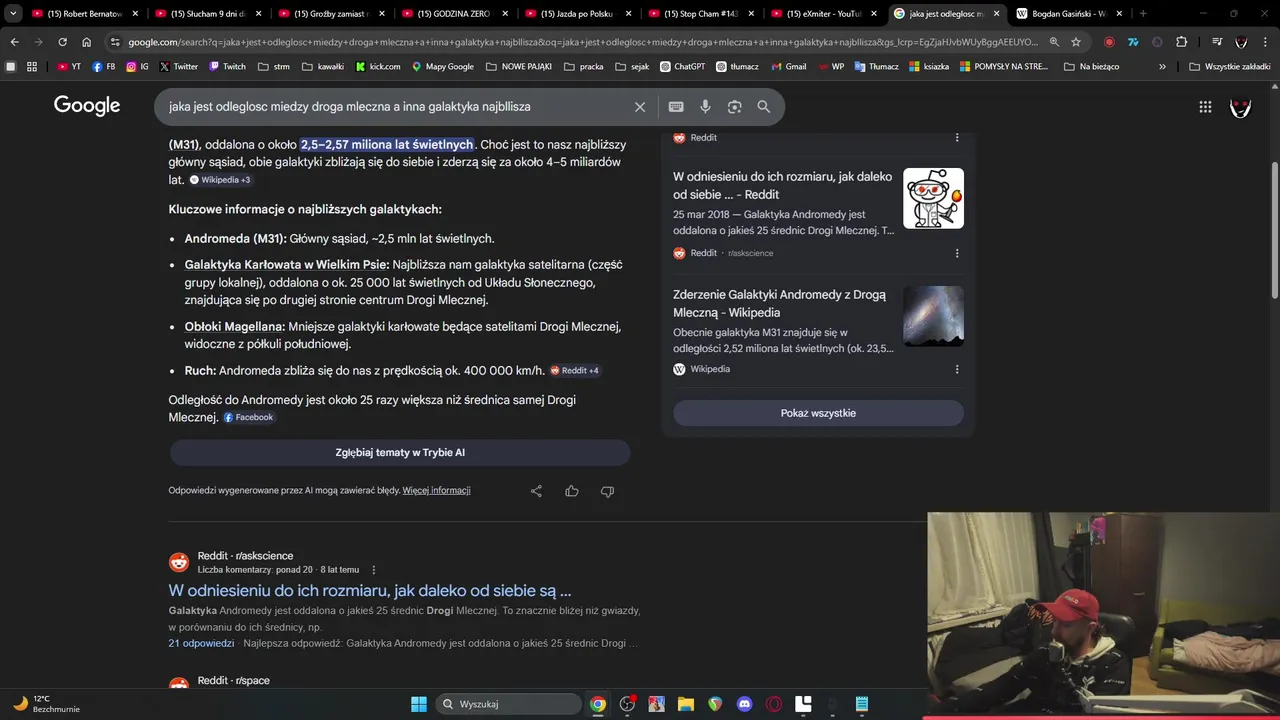Open the YT bookmark

click(x=69, y=66)
